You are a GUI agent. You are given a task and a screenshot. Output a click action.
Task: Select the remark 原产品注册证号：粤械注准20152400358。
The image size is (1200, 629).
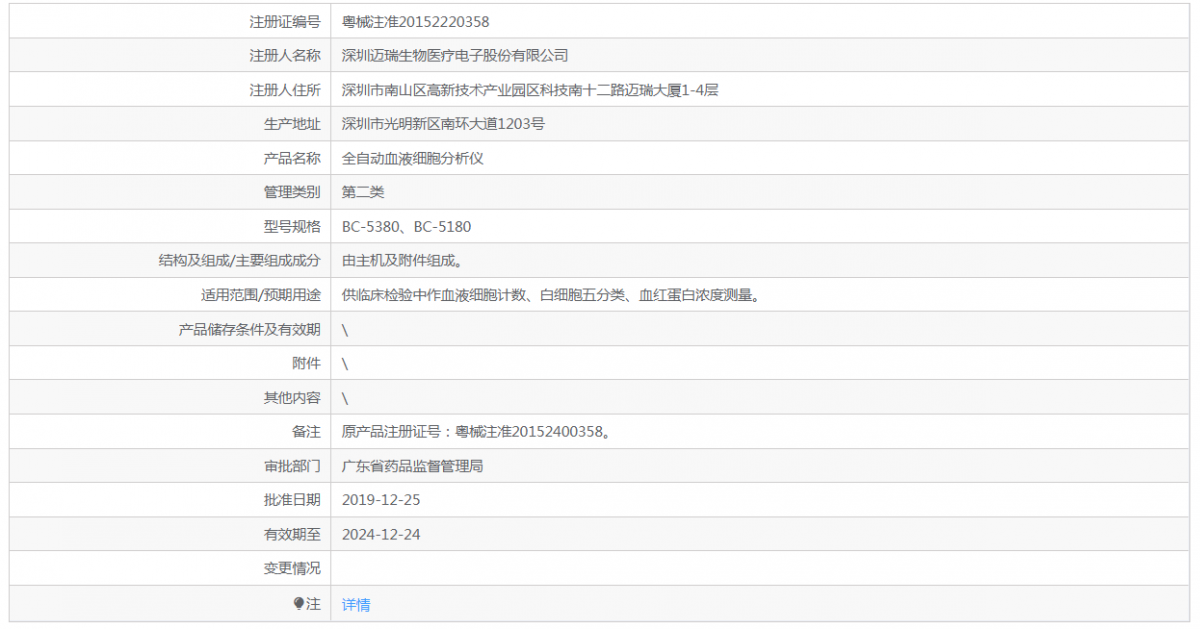pyautogui.click(x=477, y=432)
